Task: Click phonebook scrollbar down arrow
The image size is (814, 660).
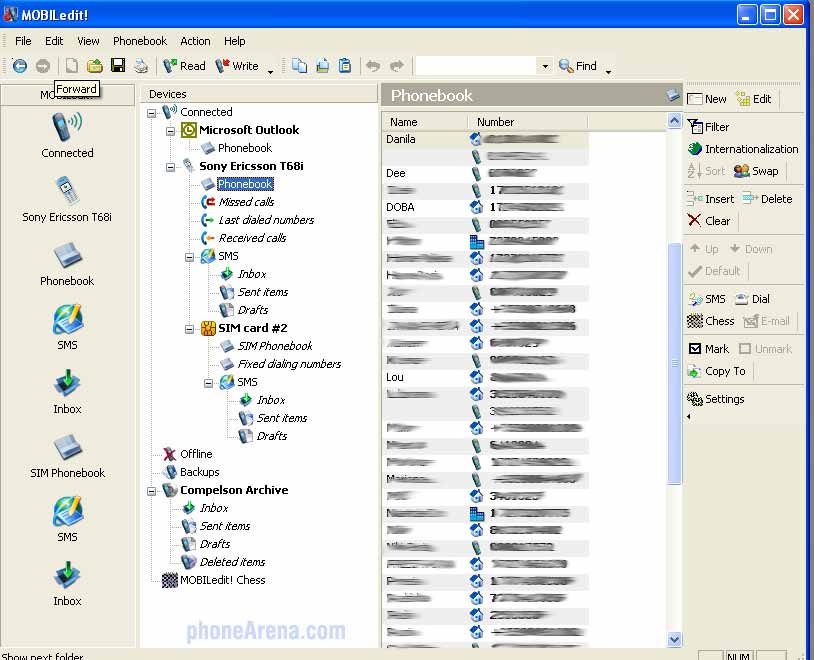Action: [674, 639]
